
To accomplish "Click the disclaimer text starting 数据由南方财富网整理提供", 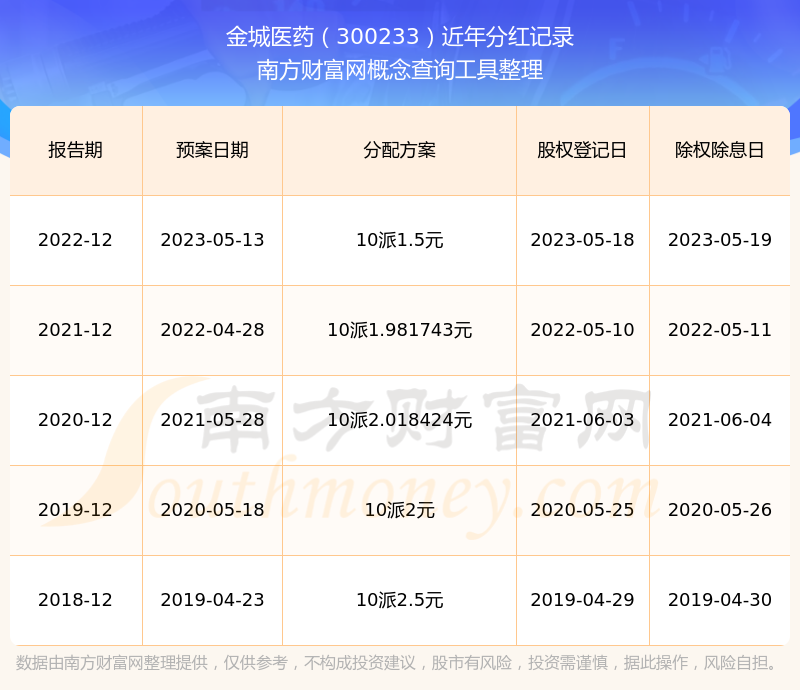I will pos(397,663).
